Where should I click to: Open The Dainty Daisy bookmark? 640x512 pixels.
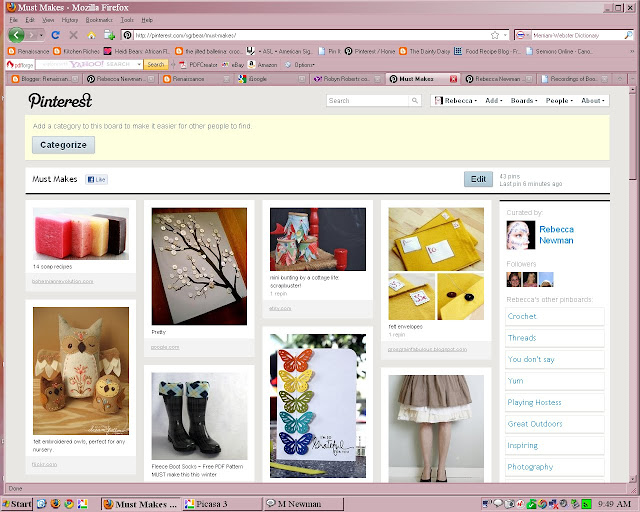click(424, 51)
